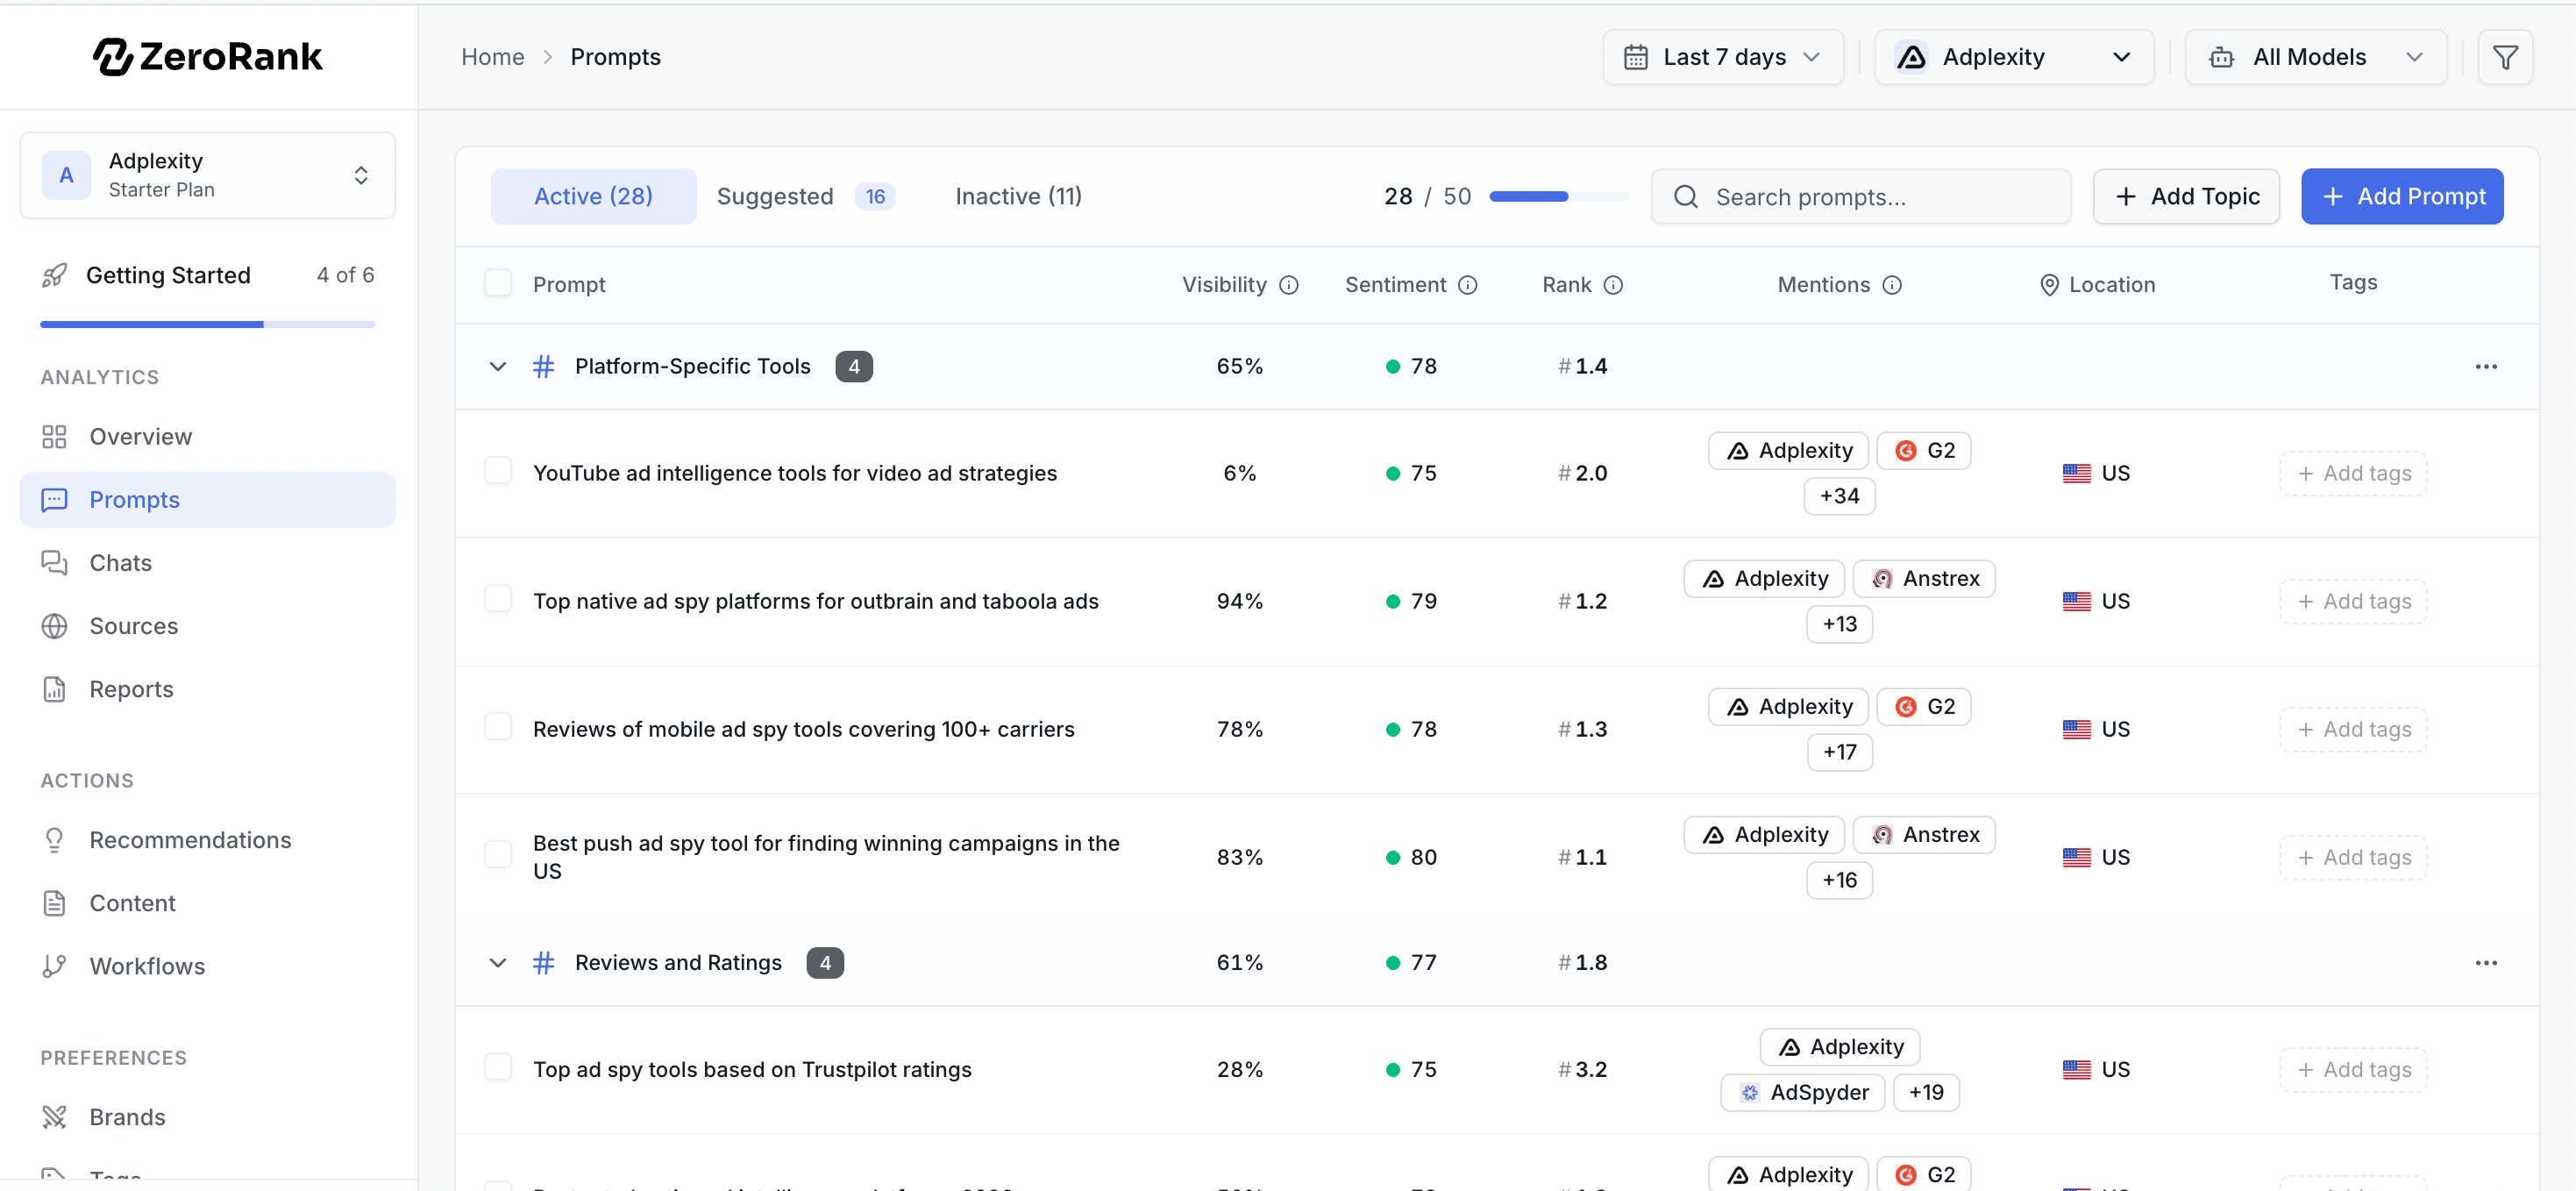
Task: Click the Mentions info icon
Action: pyautogui.click(x=1892, y=285)
